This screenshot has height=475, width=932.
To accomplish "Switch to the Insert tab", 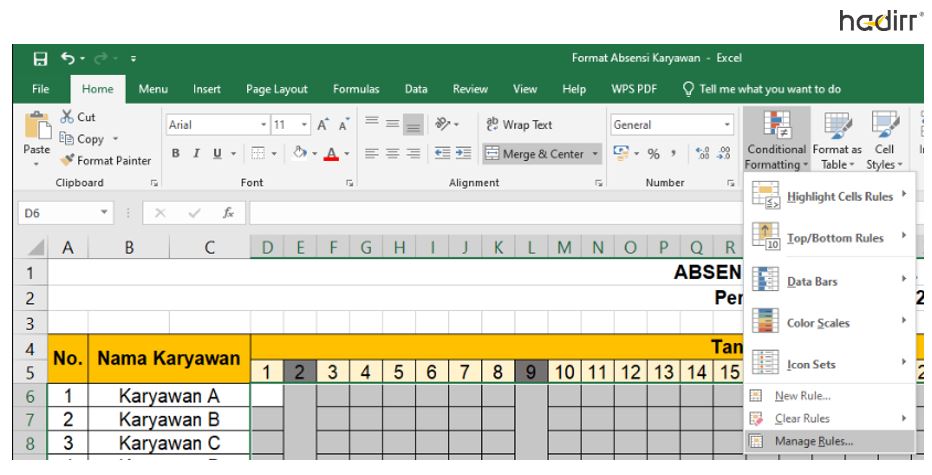I will click(207, 89).
